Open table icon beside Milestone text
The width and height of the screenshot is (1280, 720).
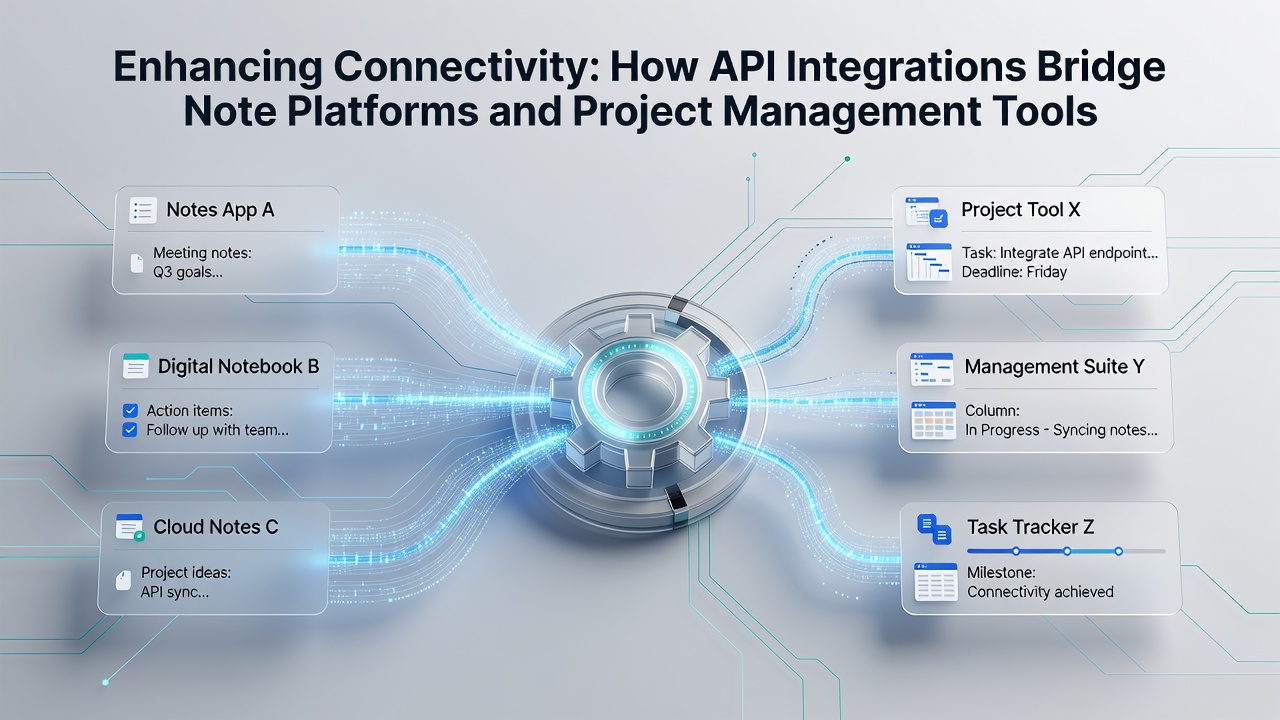936,582
